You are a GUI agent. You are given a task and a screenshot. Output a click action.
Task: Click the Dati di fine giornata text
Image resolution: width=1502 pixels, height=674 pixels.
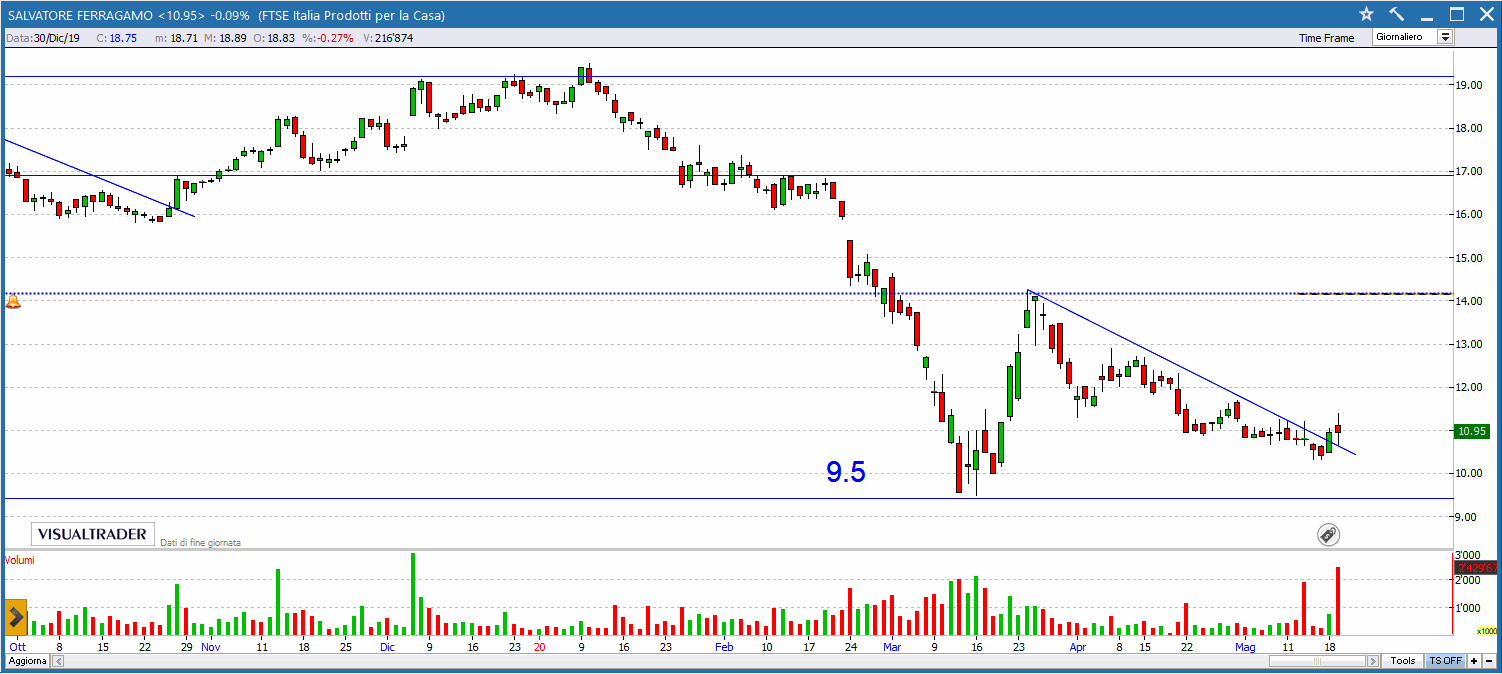[200, 543]
